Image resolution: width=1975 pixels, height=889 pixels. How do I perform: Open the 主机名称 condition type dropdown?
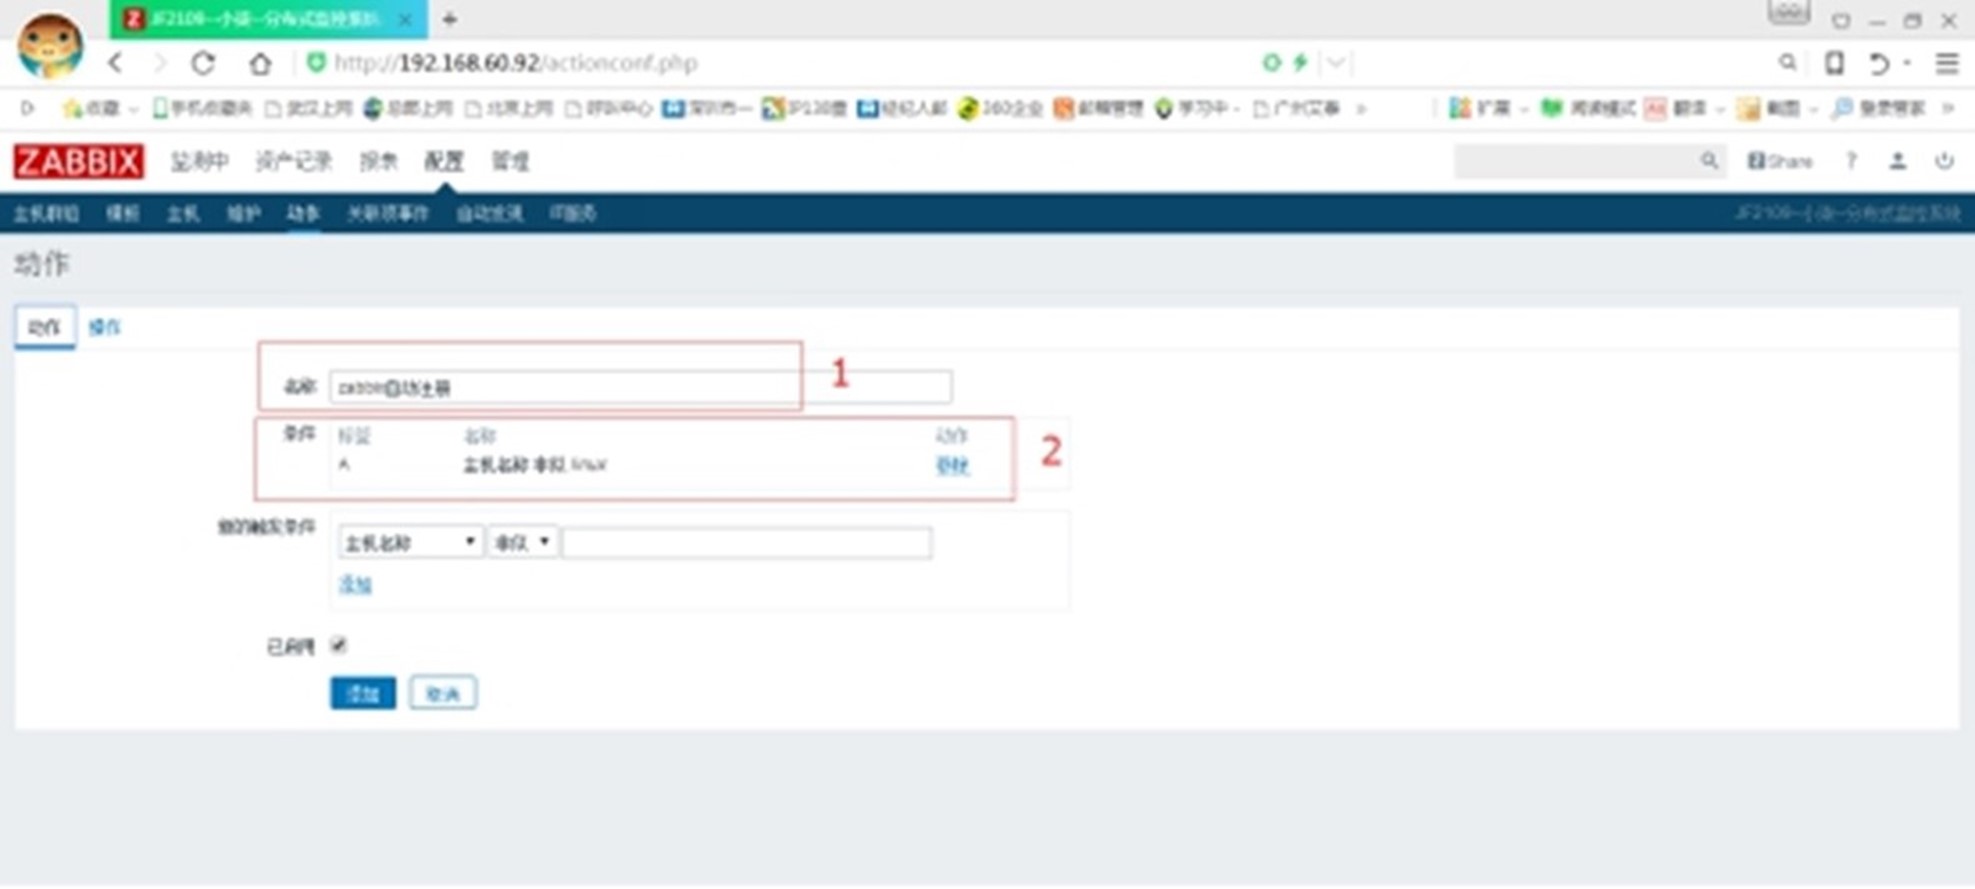(410, 542)
